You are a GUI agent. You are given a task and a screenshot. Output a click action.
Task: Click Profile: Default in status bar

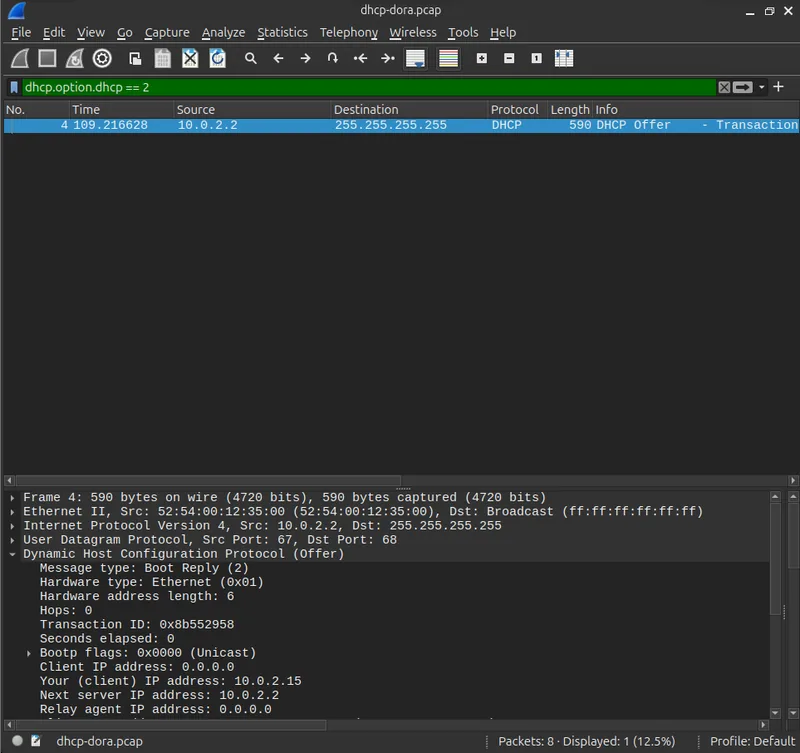[752, 741]
